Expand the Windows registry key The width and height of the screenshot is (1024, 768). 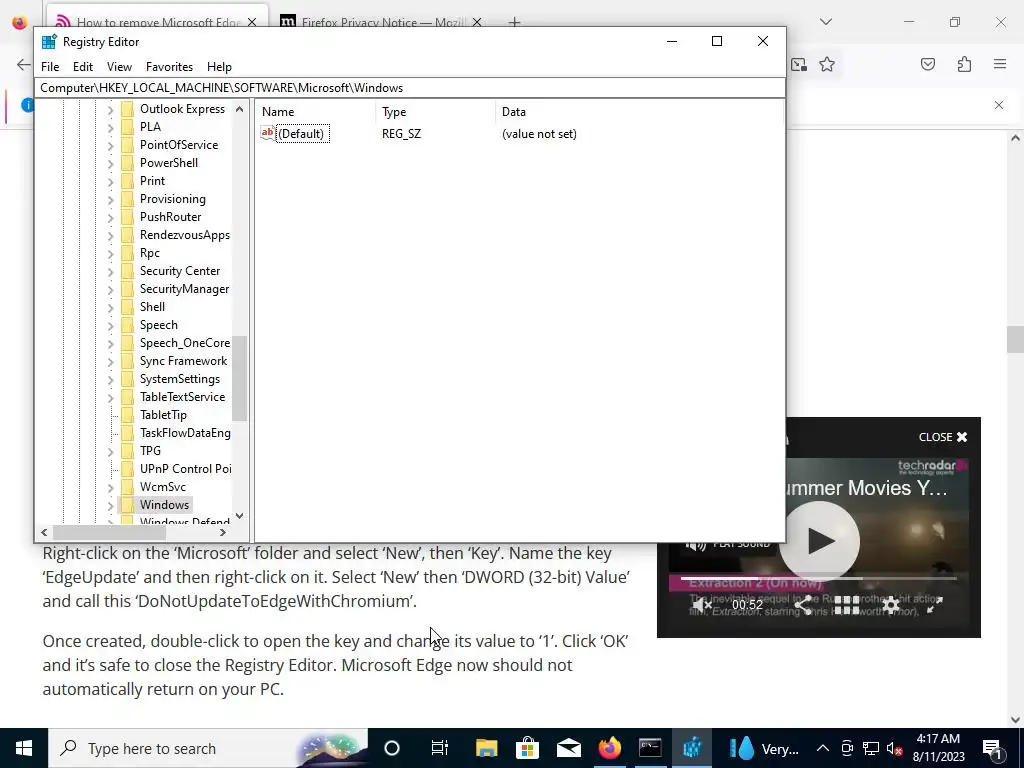click(110, 505)
